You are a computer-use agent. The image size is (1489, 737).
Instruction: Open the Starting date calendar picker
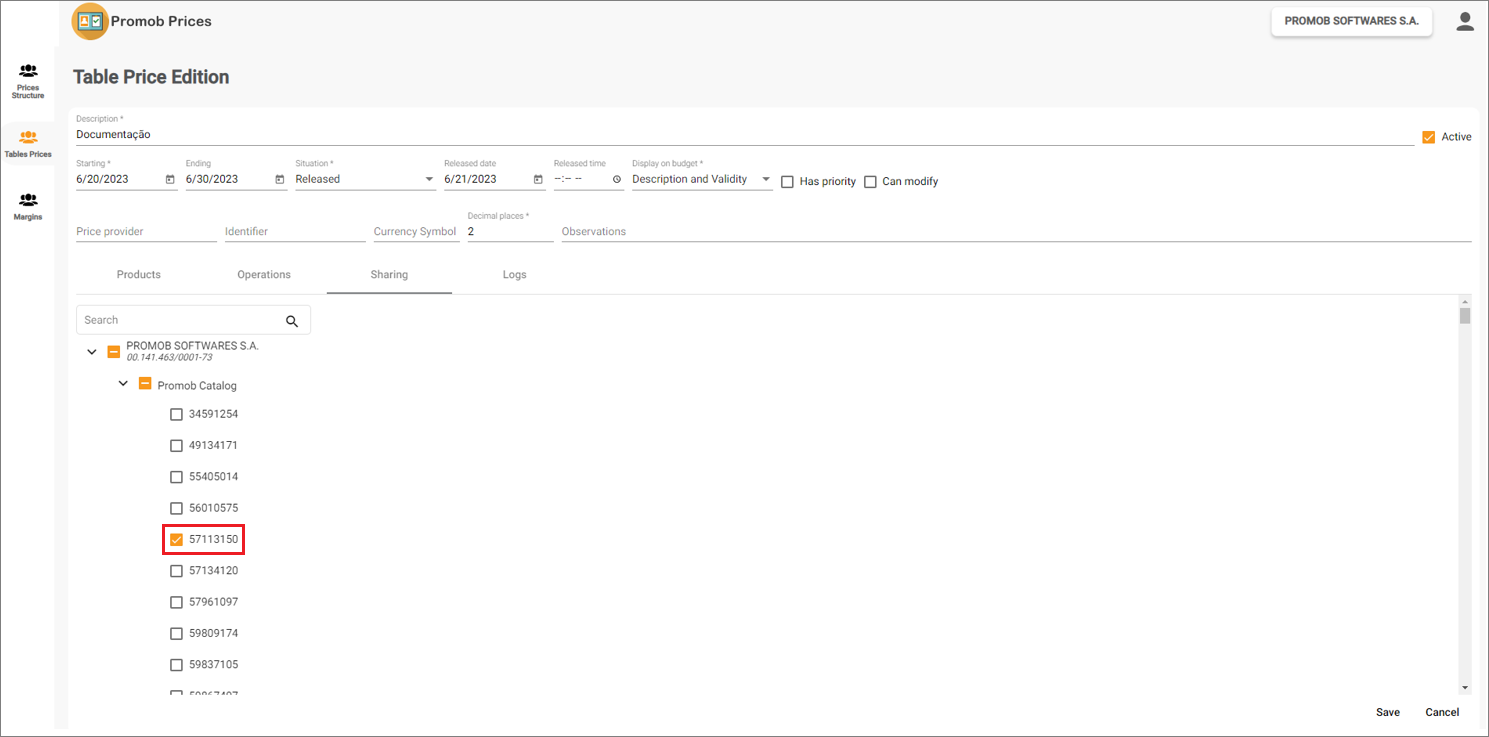click(170, 179)
